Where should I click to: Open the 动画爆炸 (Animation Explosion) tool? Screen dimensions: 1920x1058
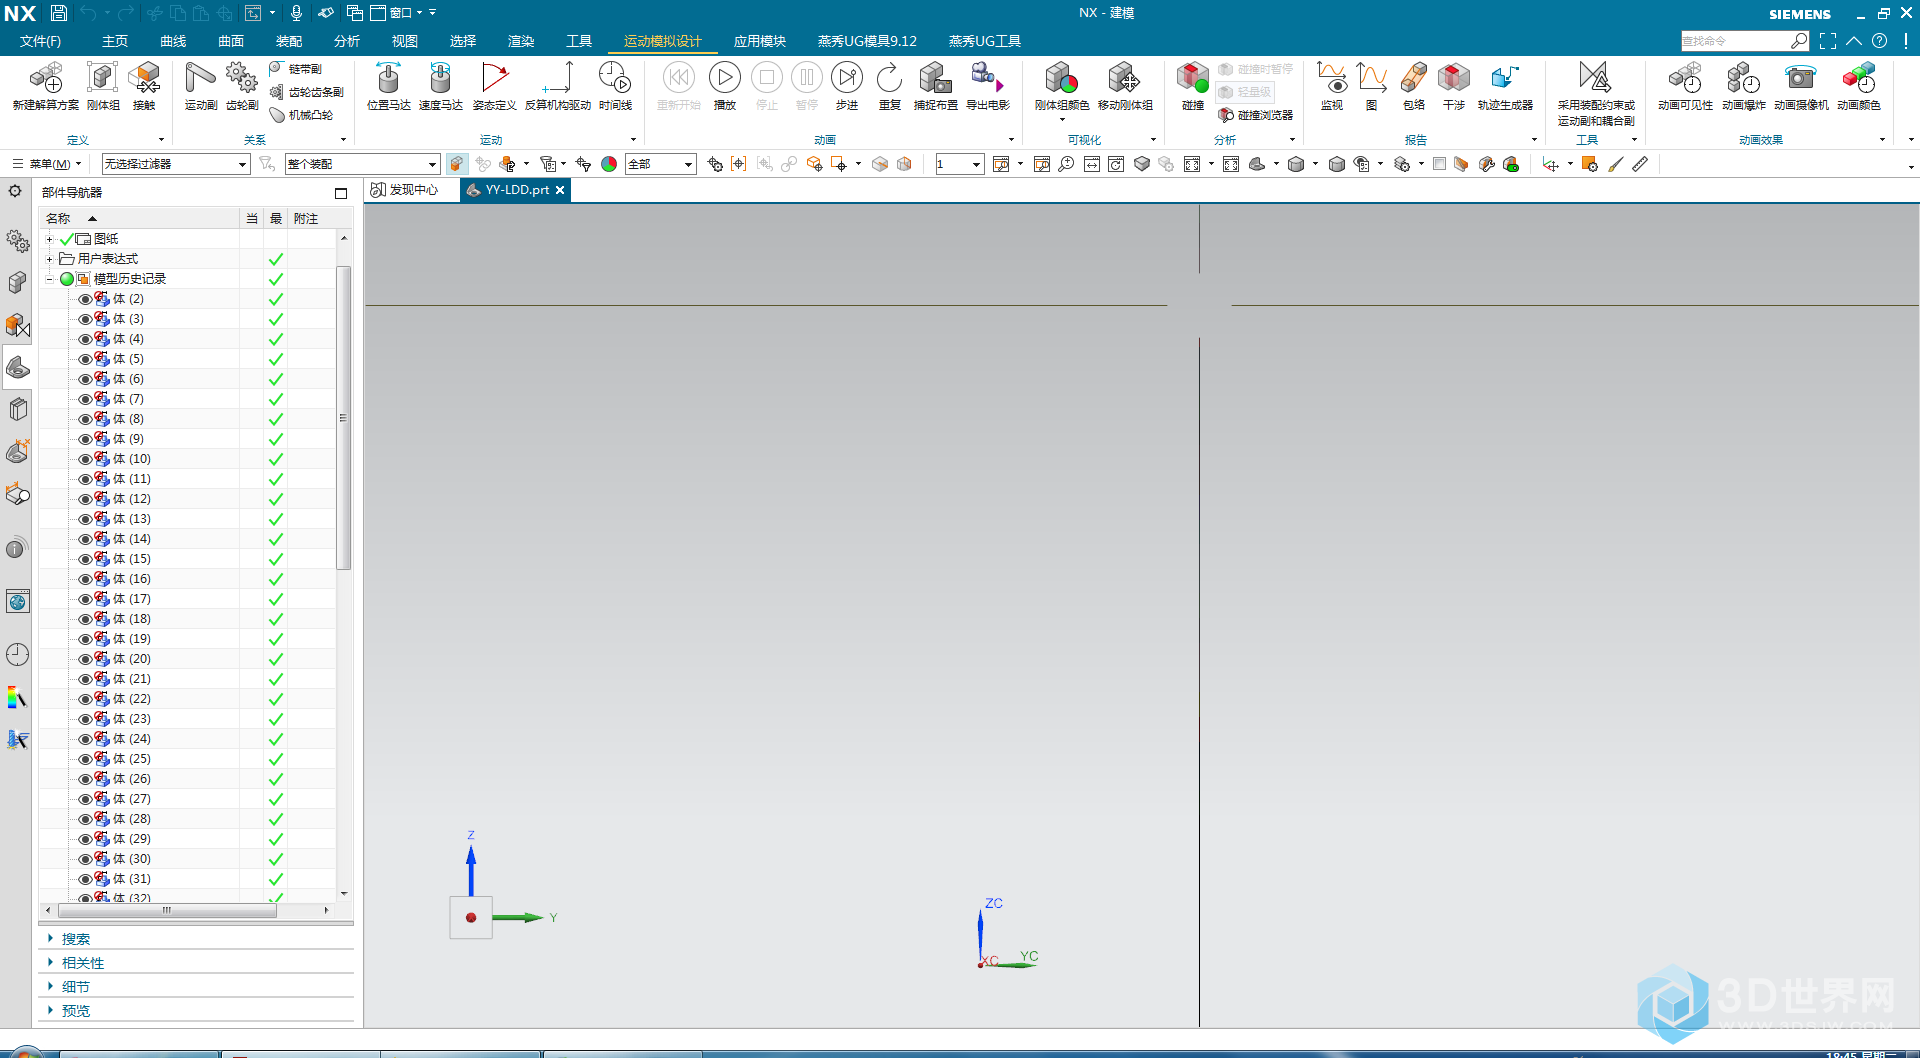coord(1744,85)
